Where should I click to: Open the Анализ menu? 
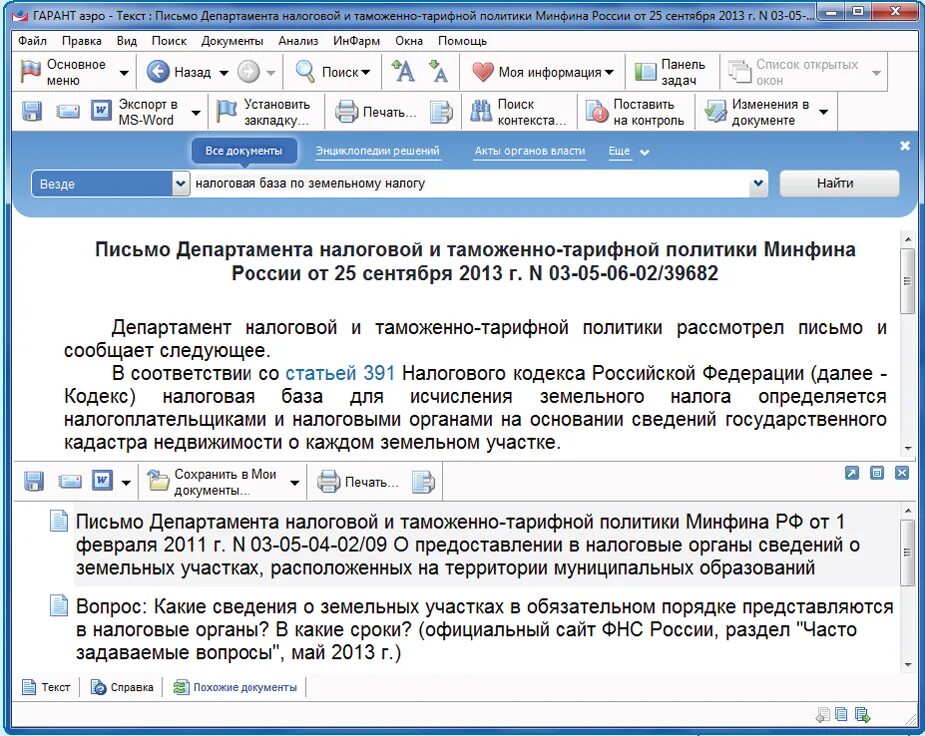coord(298,41)
